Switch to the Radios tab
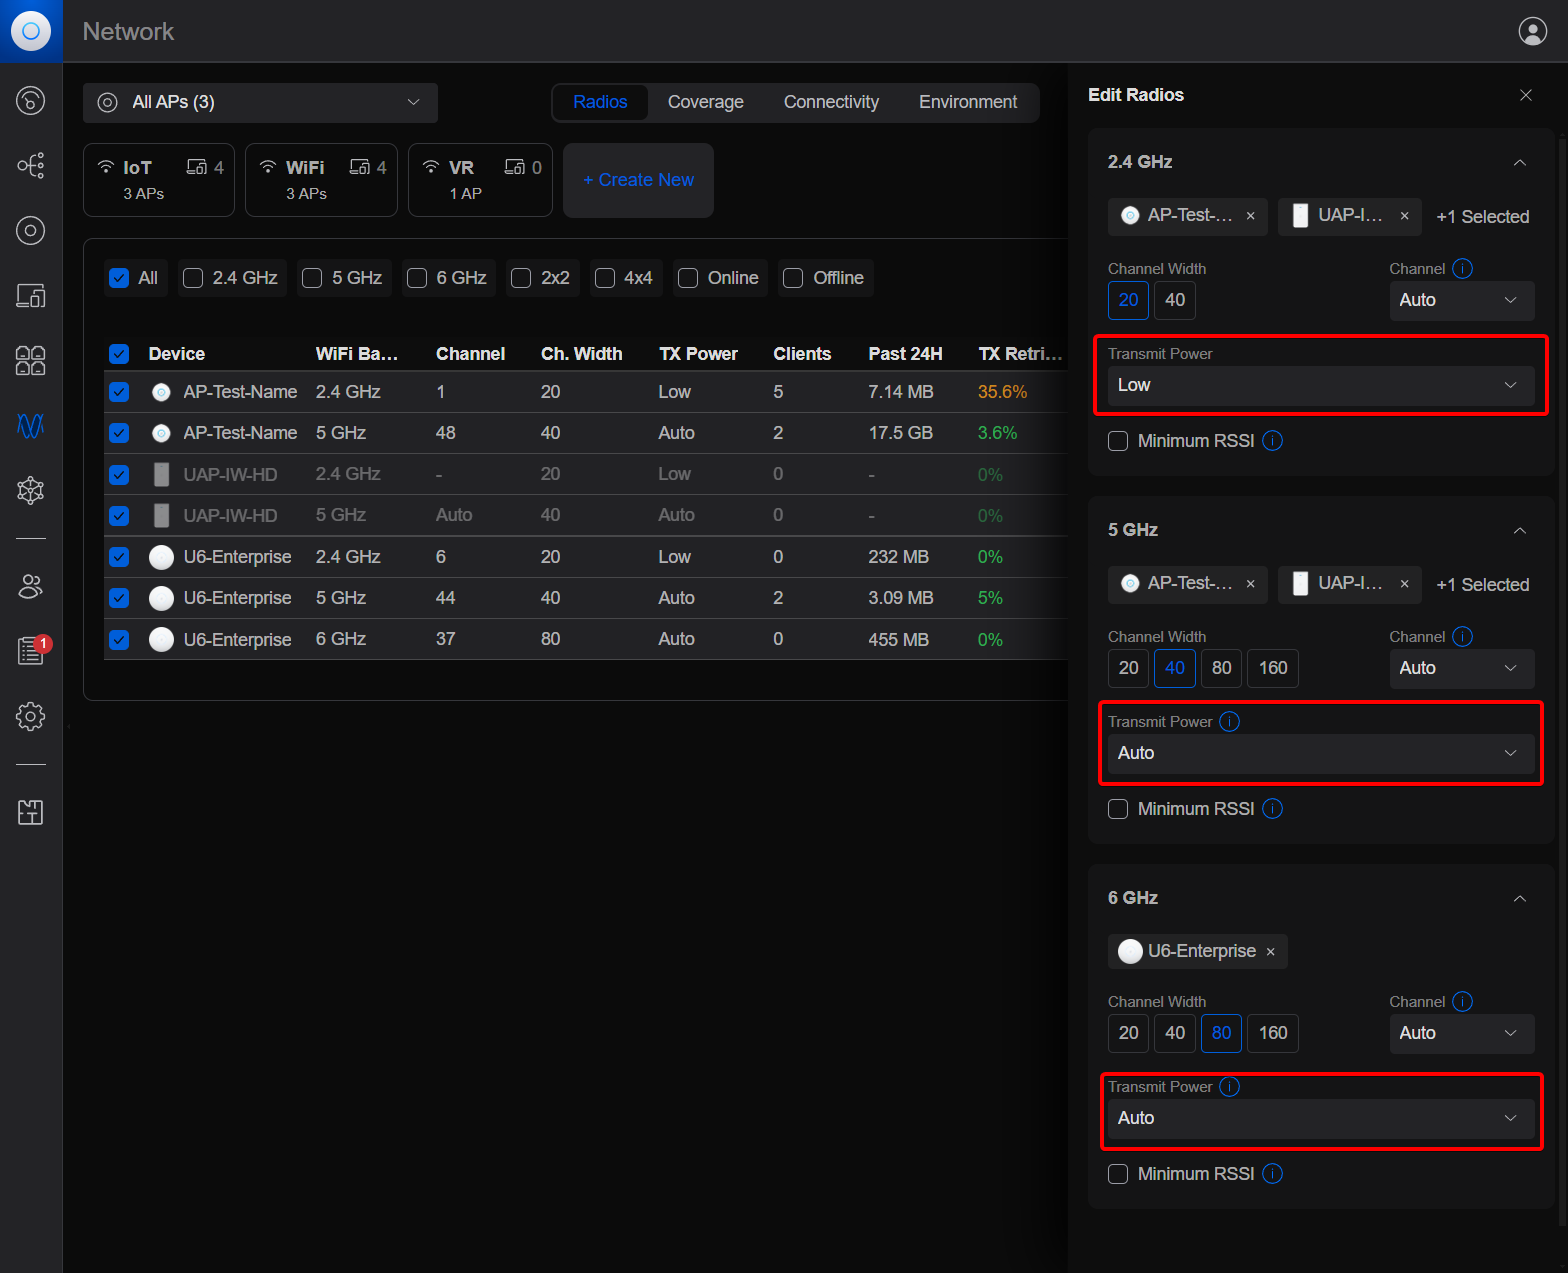This screenshot has height=1273, width=1568. click(x=600, y=102)
